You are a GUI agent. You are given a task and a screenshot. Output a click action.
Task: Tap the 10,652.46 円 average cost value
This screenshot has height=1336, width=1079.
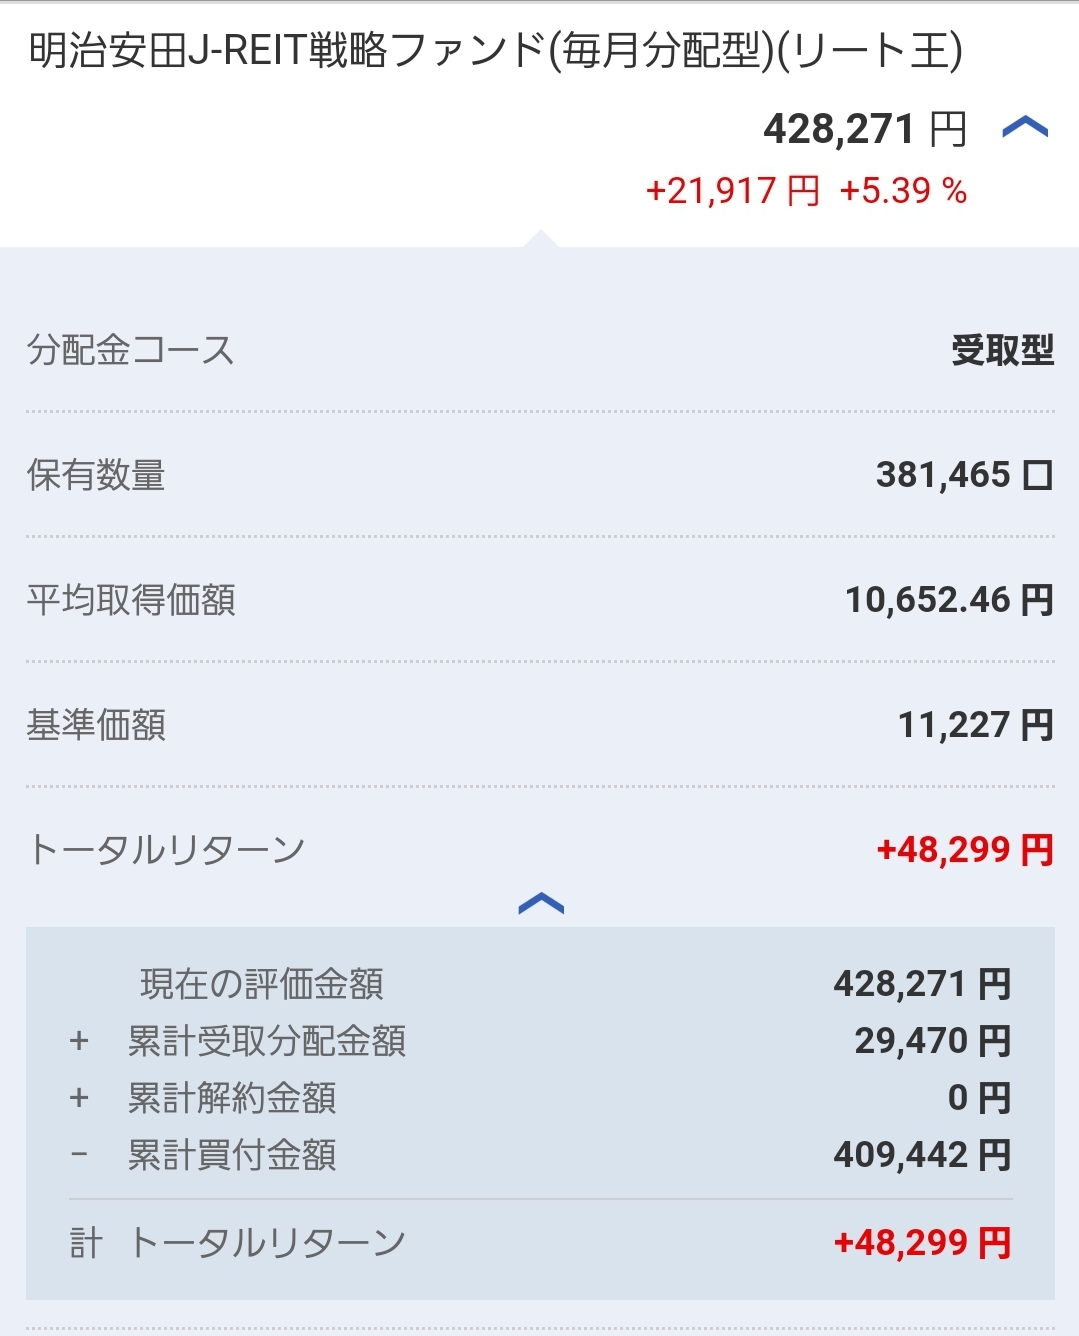click(x=949, y=600)
